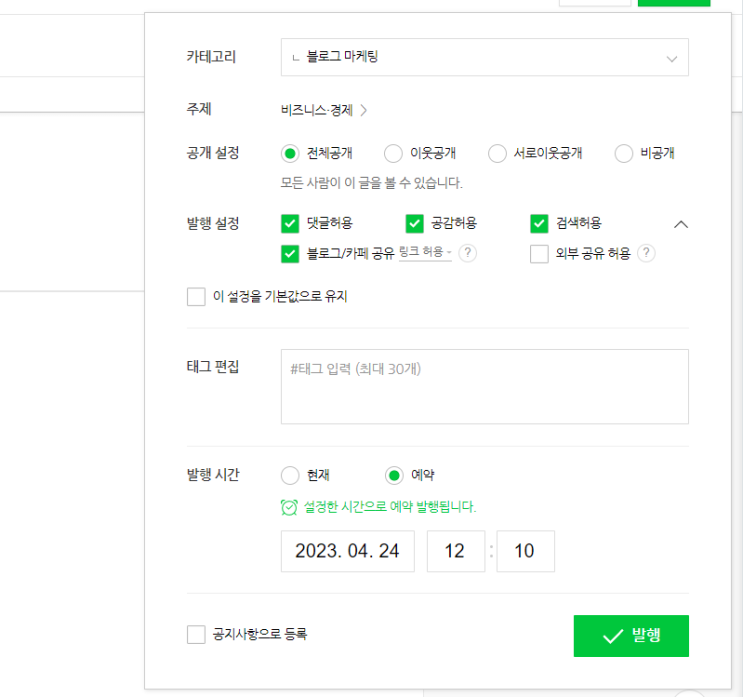
Task: Uncheck 블로그/카페 공유 option
Action: [291, 254]
